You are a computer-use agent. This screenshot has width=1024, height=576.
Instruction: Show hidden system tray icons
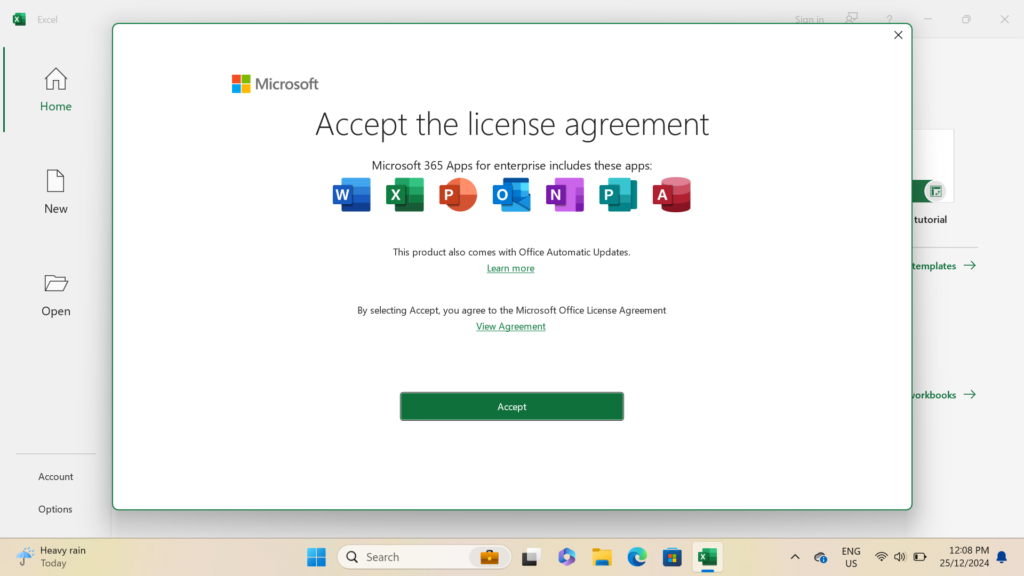point(795,557)
